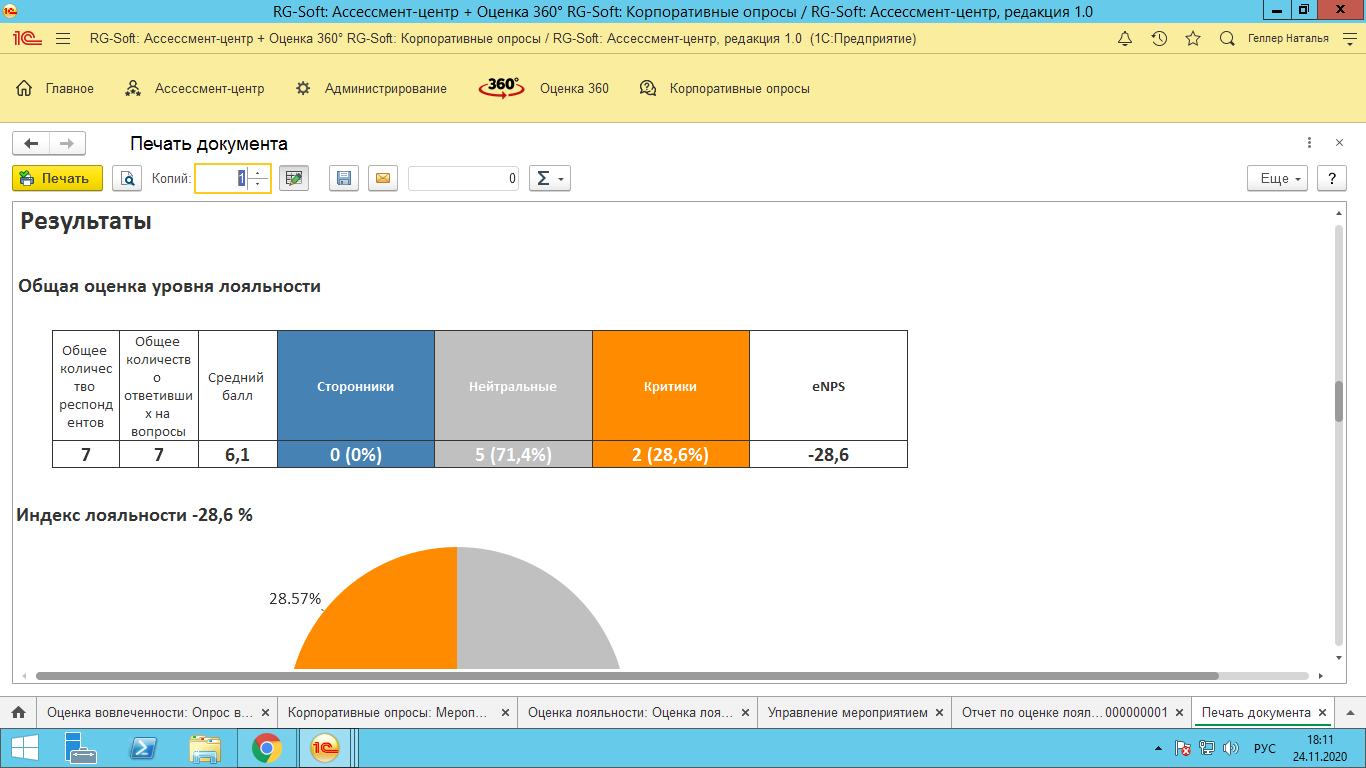Viewport: 1366px width, 768px height.
Task: Save document with floppy disk icon
Action: click(344, 178)
